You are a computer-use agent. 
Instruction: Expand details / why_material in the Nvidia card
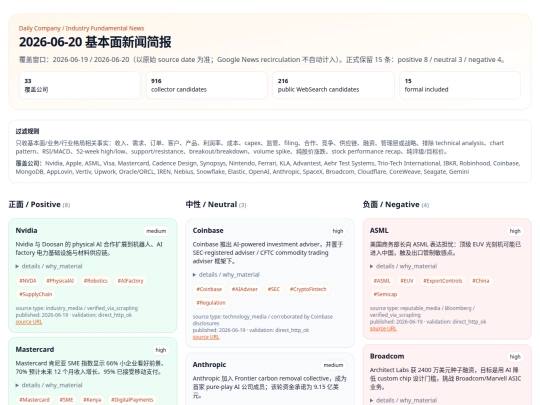[x=49, y=266]
